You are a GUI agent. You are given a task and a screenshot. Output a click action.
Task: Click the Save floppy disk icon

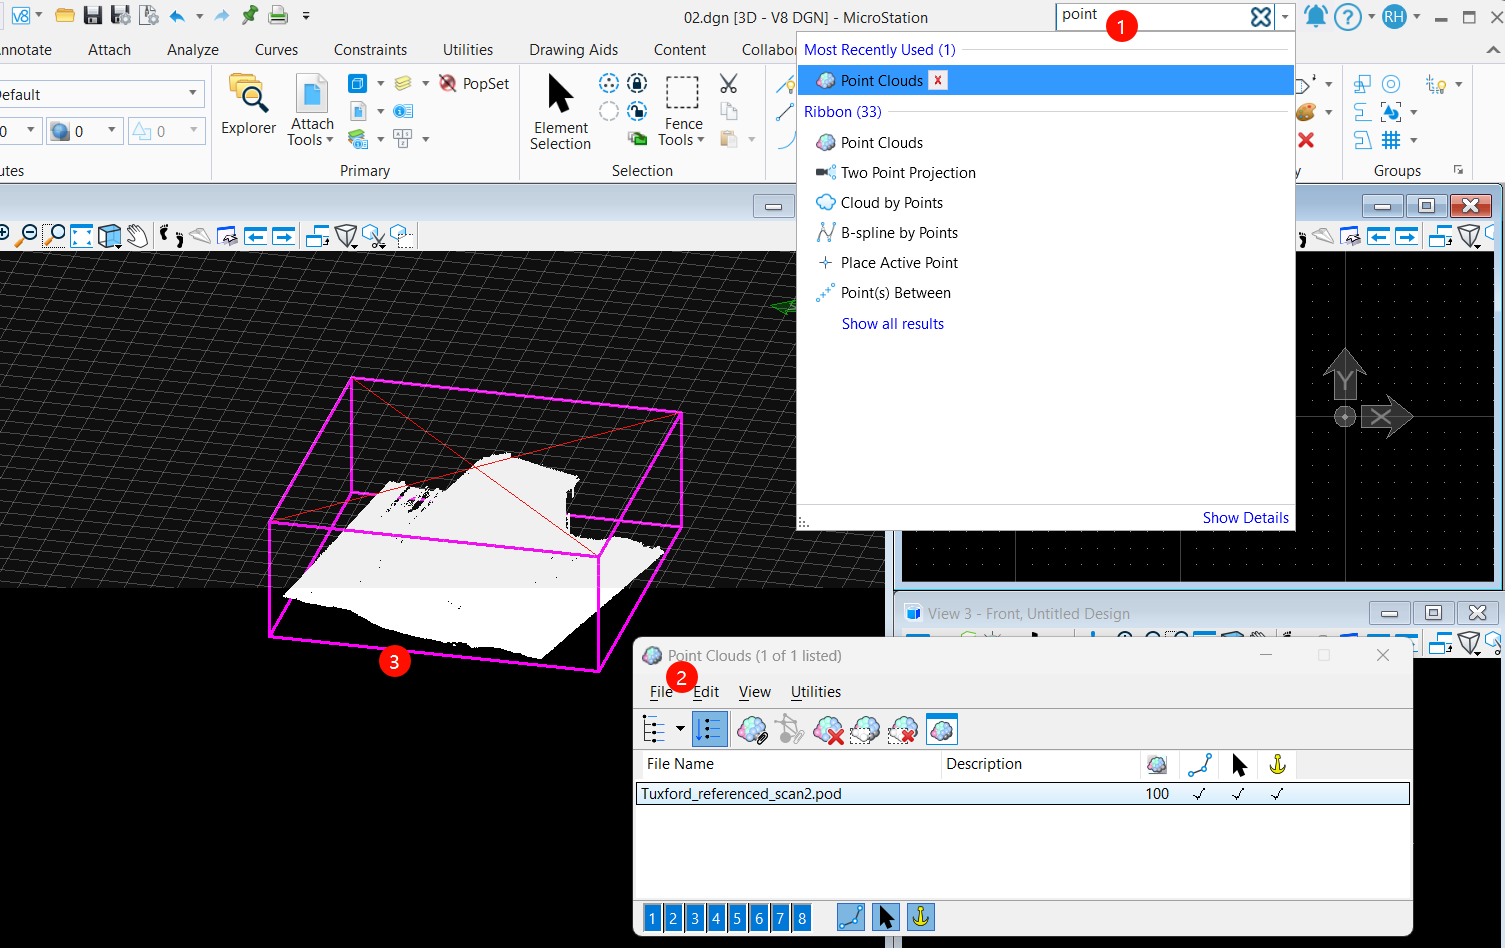pos(93,16)
